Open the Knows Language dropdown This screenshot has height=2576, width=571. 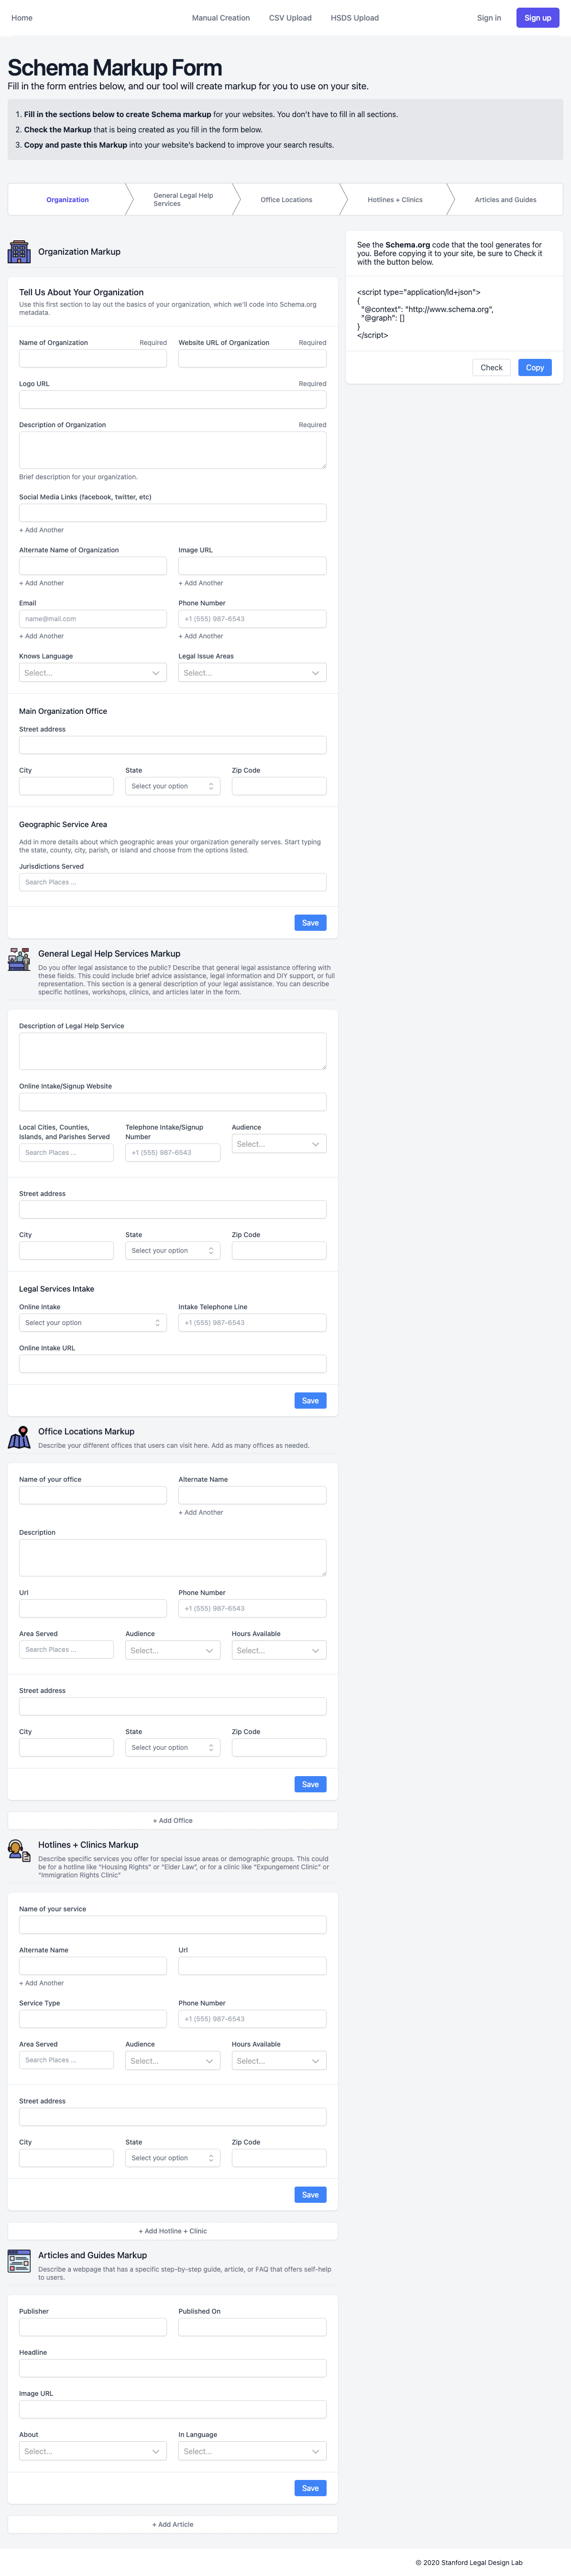(93, 673)
